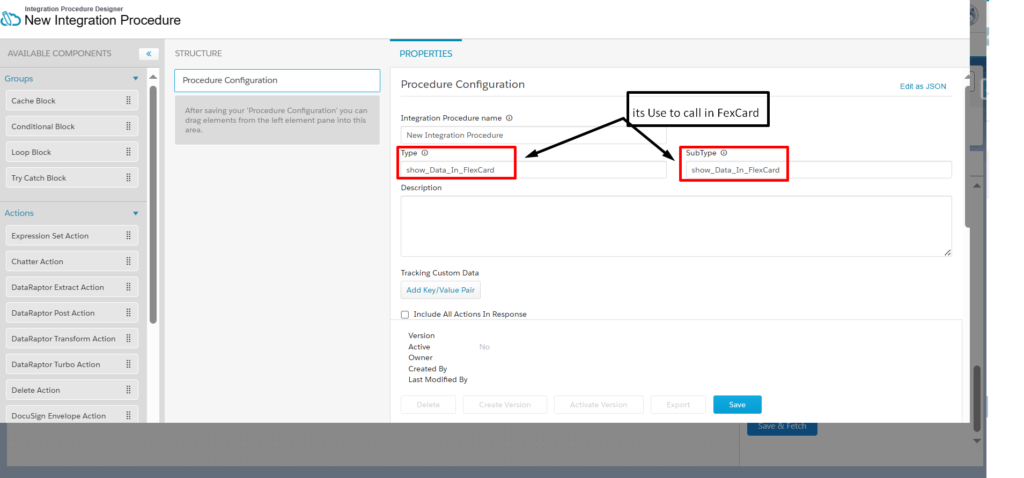Click drag handle icon of Delete Action
Image resolution: width=1024 pixels, height=478 pixels.
pos(128,390)
